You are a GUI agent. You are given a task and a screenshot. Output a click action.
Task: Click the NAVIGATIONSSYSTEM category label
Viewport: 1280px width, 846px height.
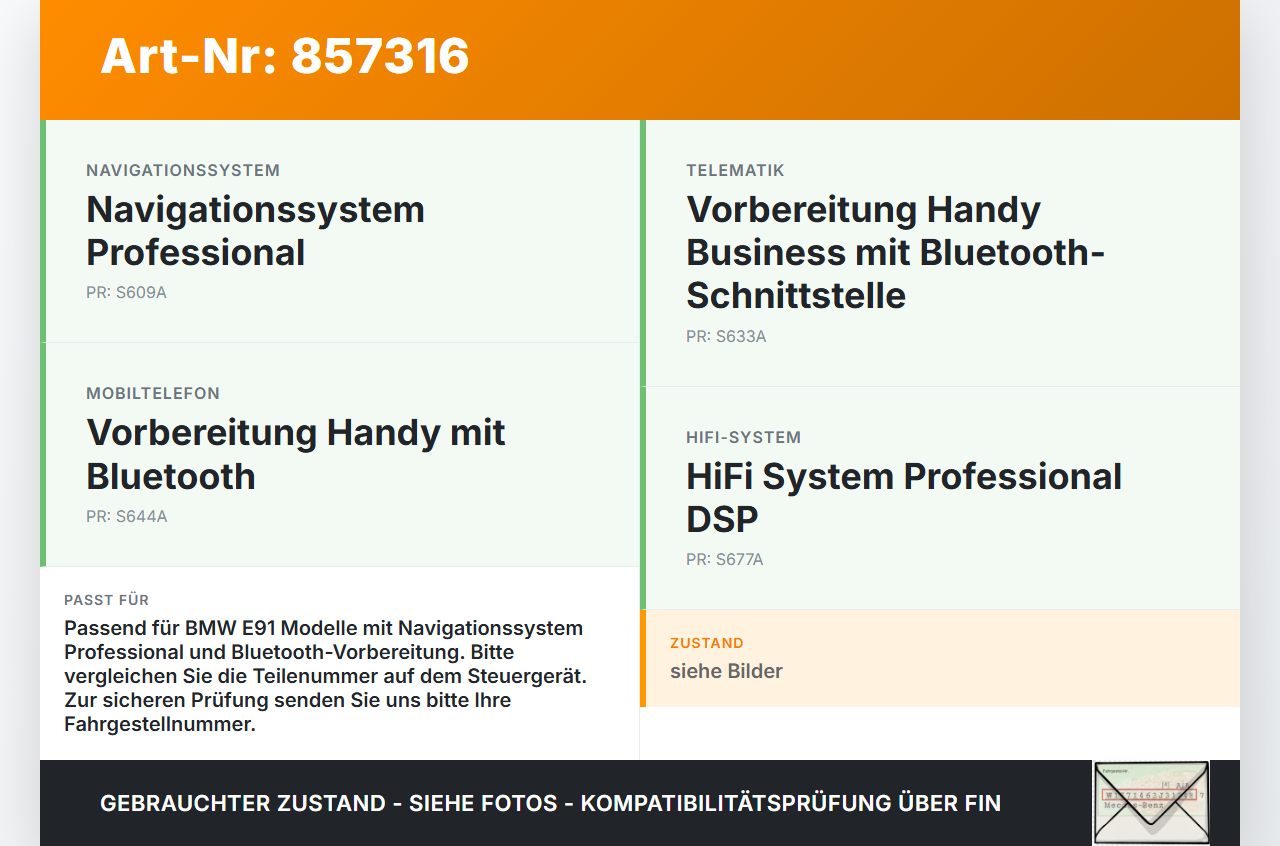tap(183, 171)
